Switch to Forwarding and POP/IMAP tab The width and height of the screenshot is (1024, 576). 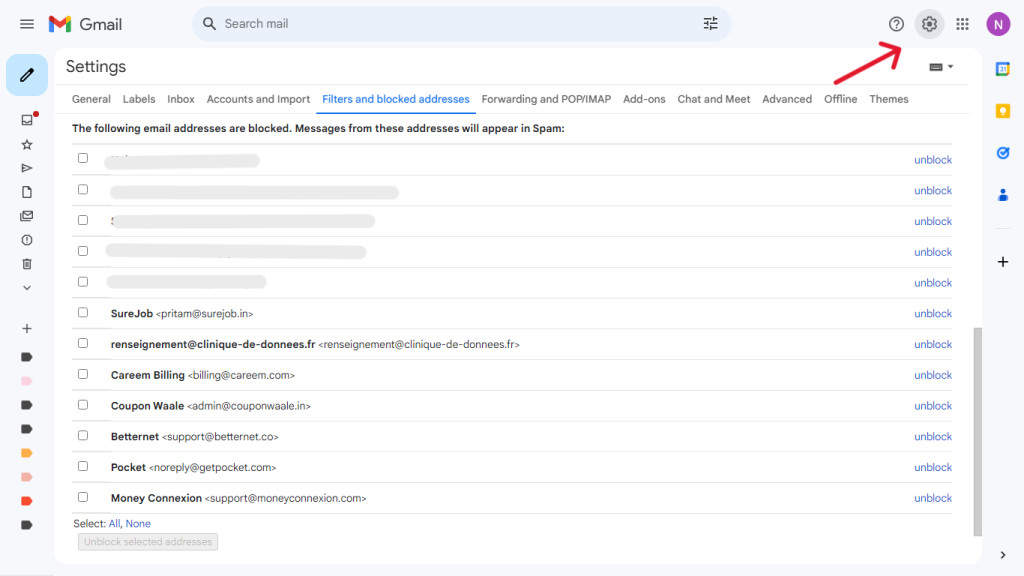click(546, 99)
